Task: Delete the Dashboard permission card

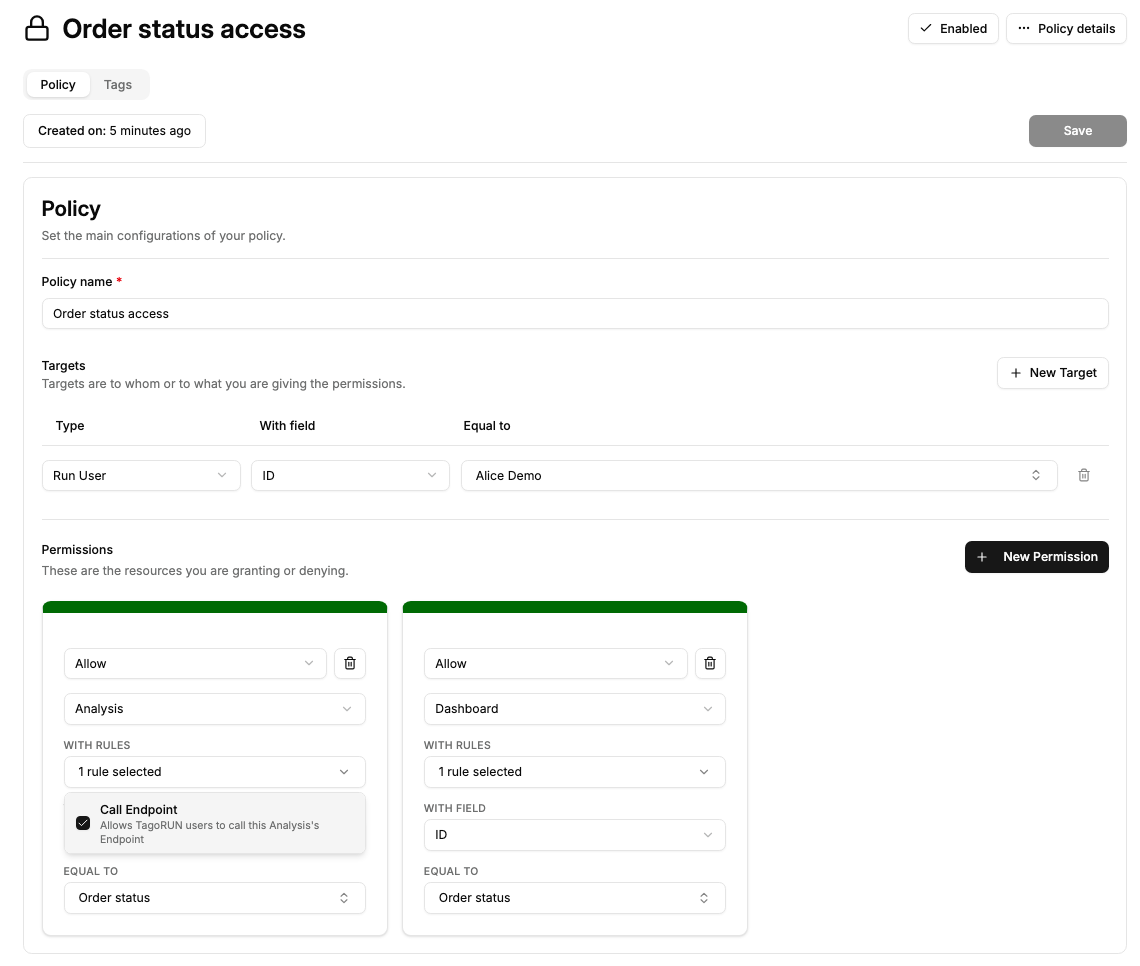Action: tap(710, 664)
